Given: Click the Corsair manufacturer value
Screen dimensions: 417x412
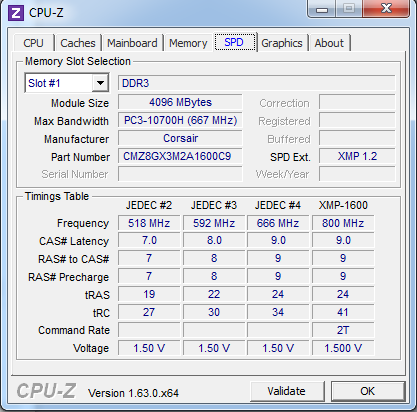Looking at the screenshot, I should [180, 138].
